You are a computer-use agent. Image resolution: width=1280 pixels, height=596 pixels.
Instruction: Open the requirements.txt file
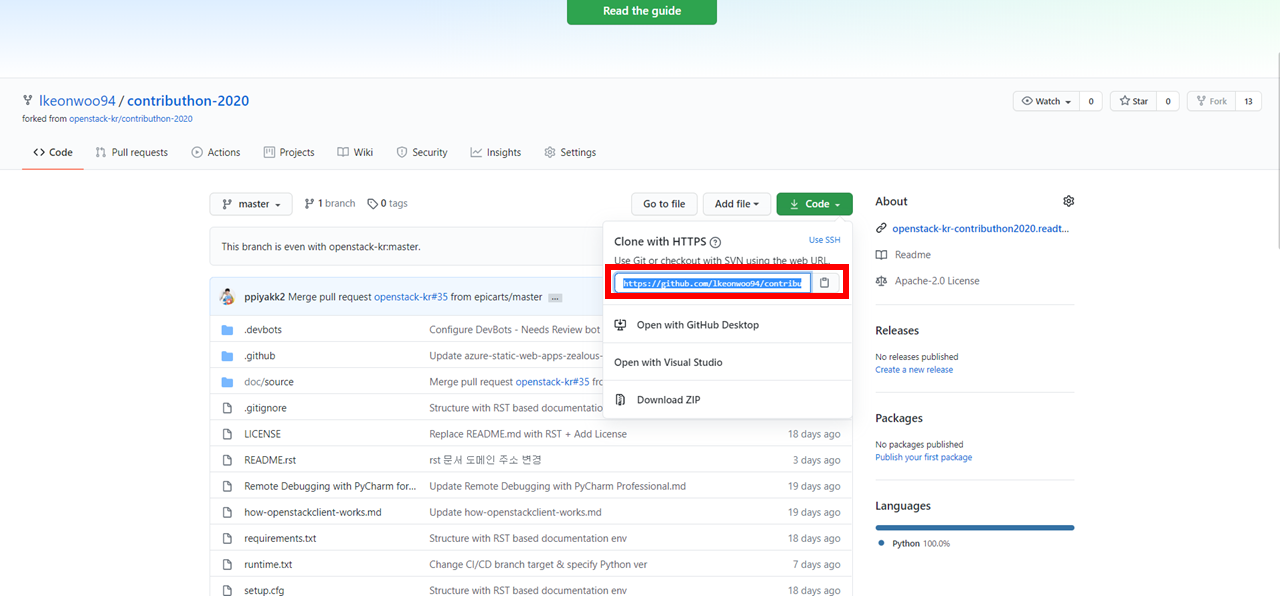click(x=280, y=538)
